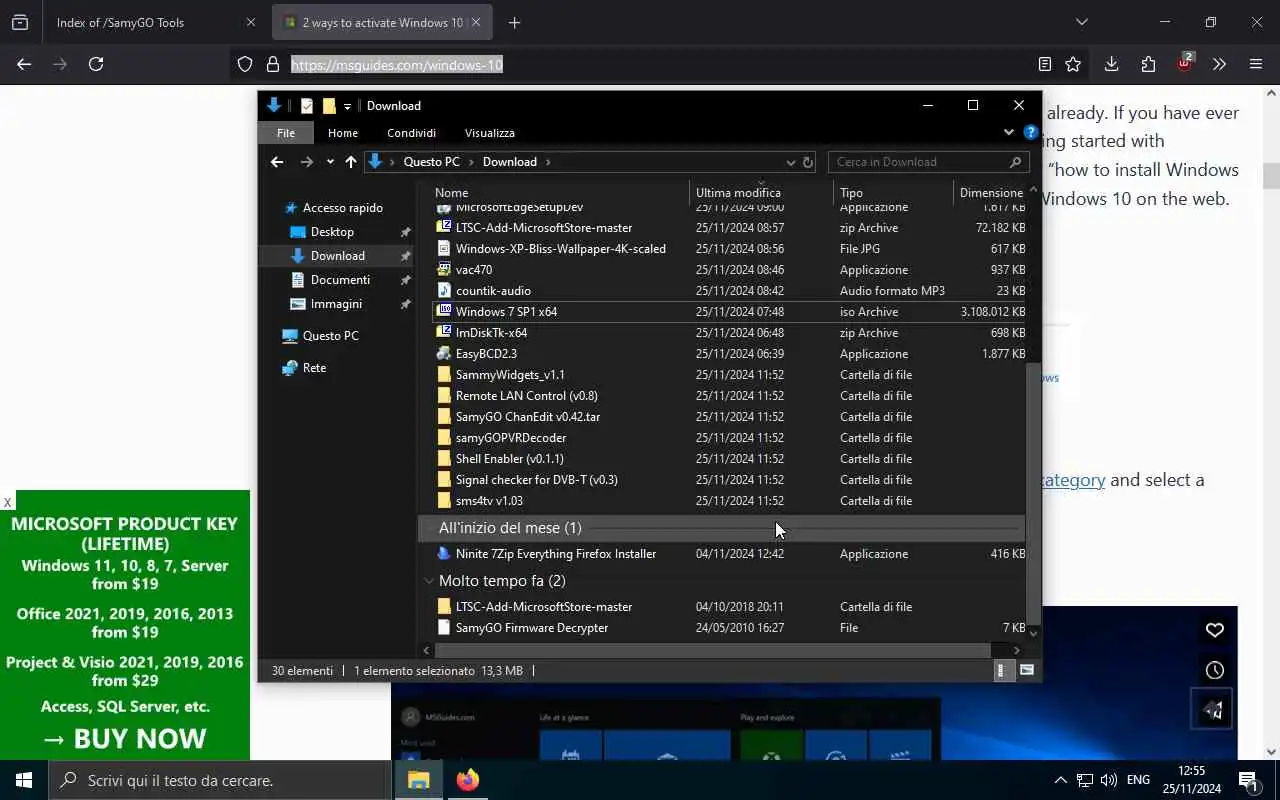Image resolution: width=1280 pixels, height=800 pixels.
Task: Select Accesso rapido in the navigation pane
Action: (343, 208)
